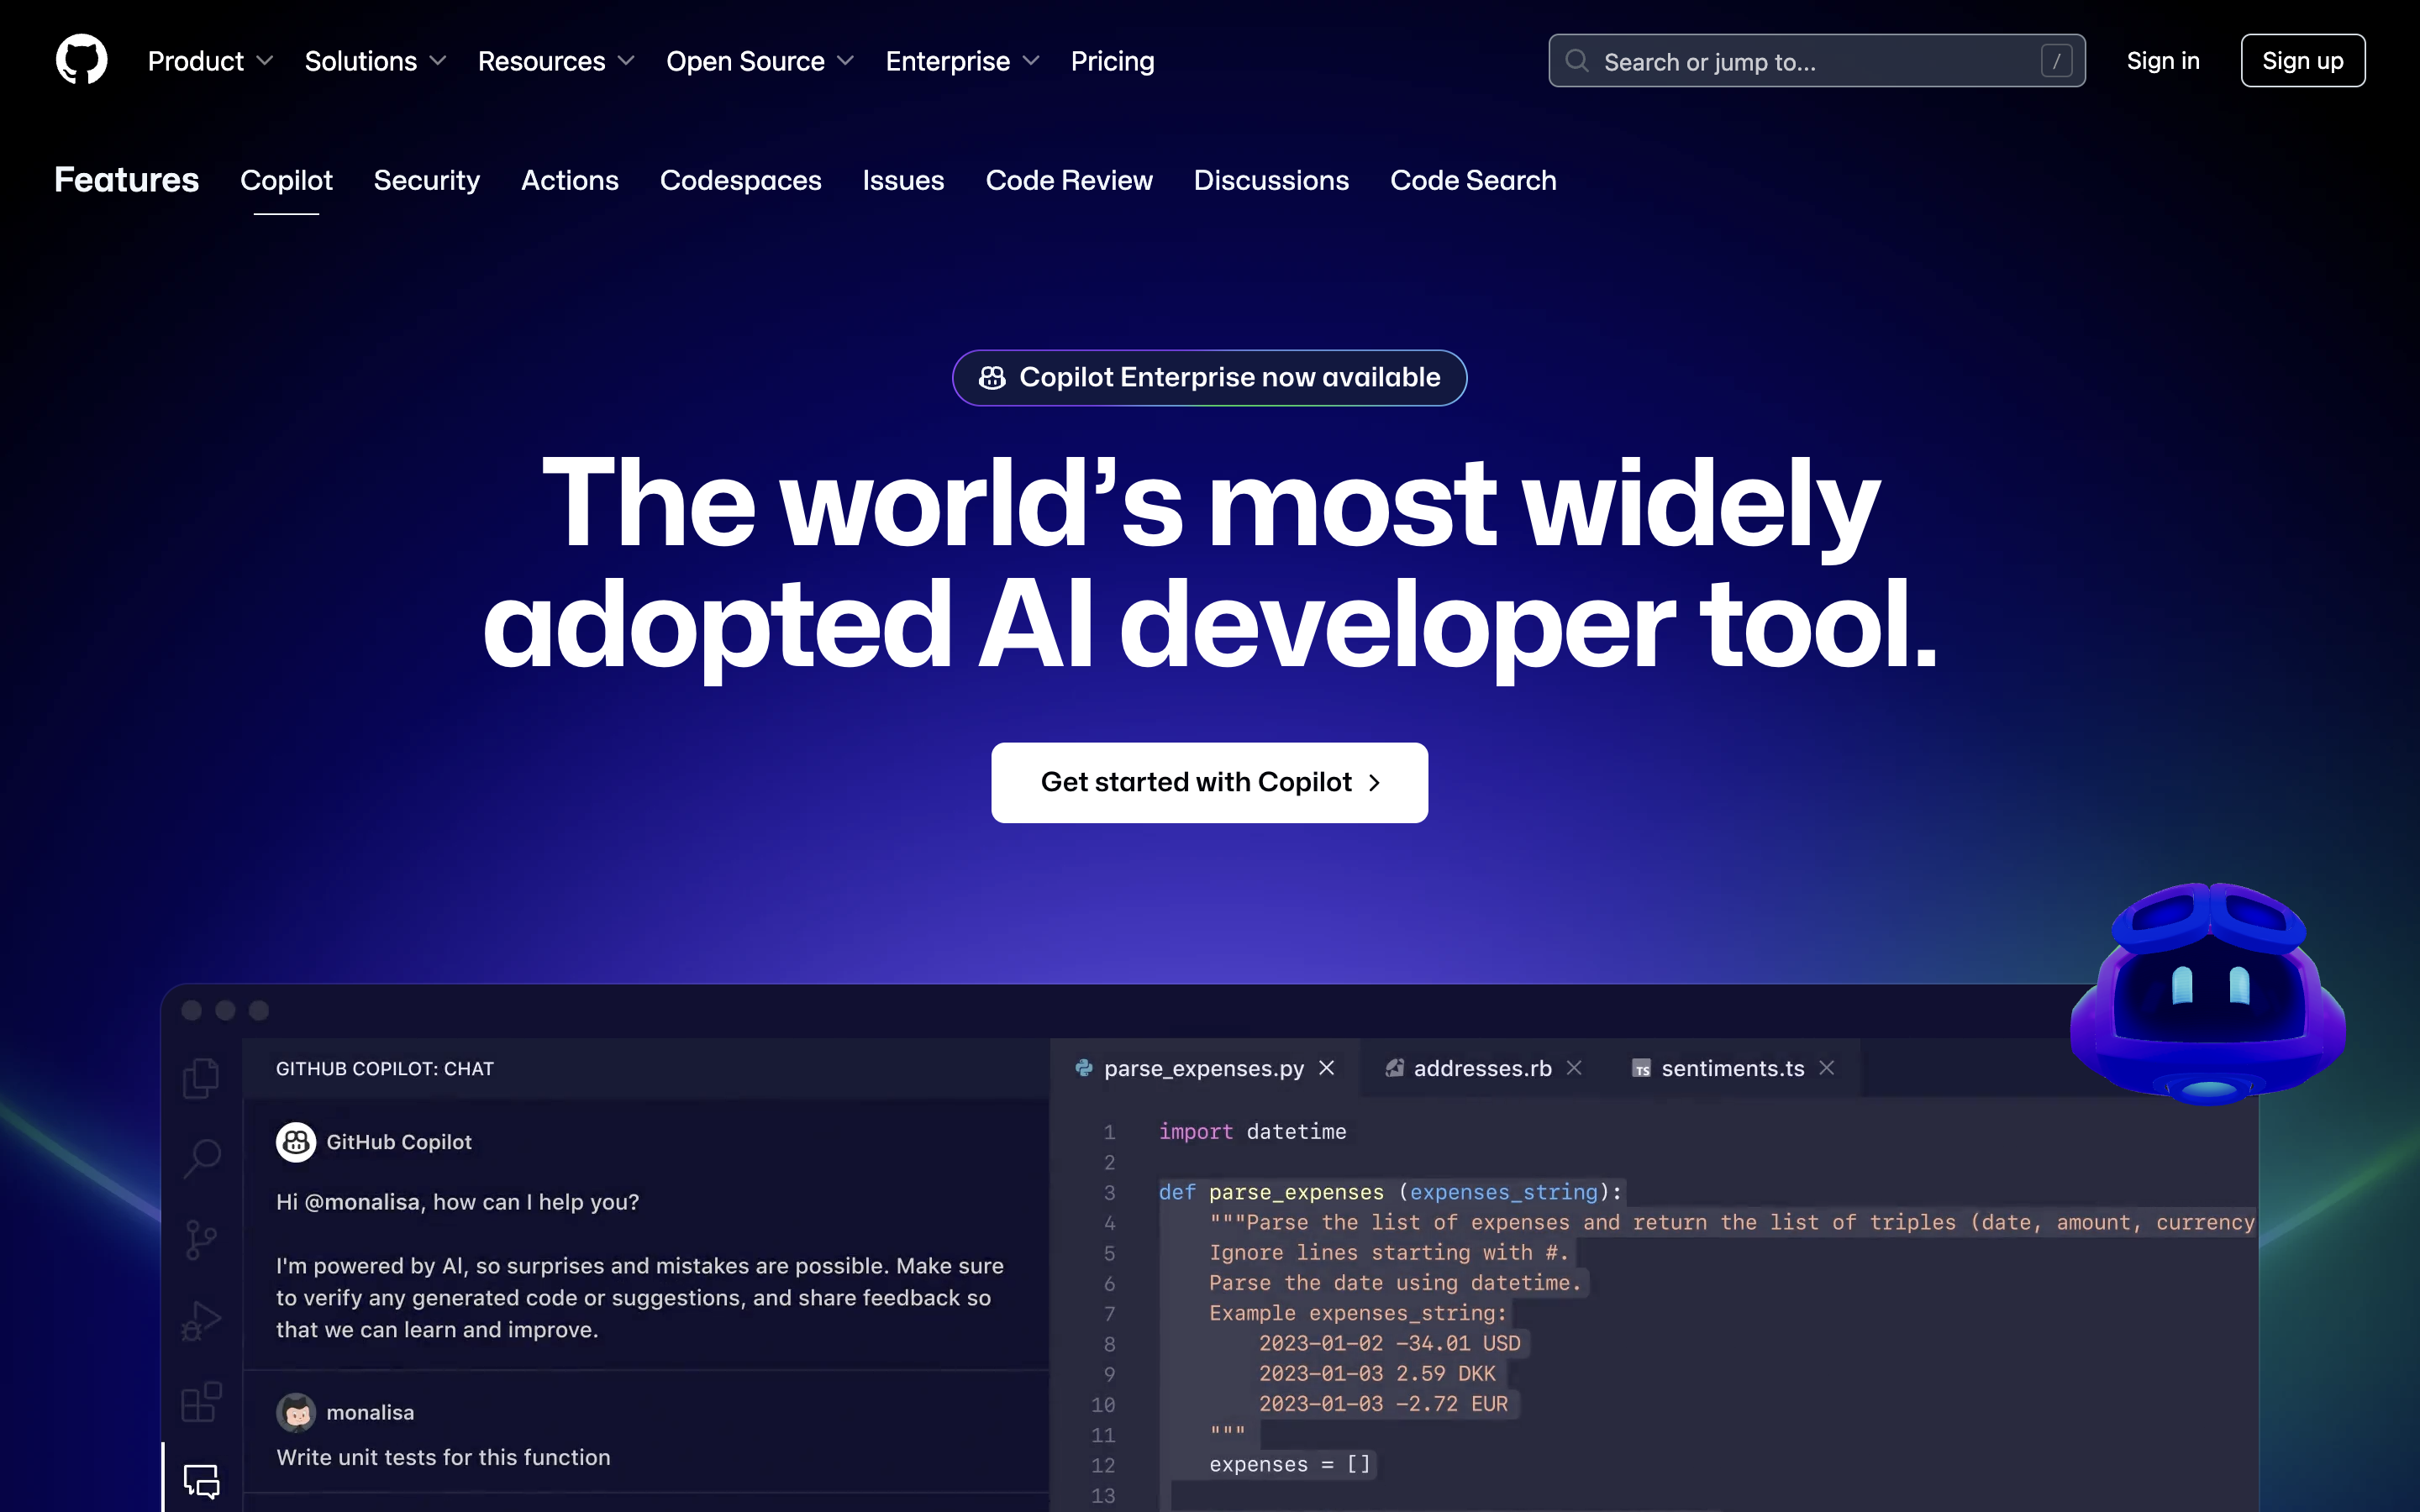Click the GitHub Copilot avatar in chat
The width and height of the screenshot is (2420, 1512).
point(296,1142)
